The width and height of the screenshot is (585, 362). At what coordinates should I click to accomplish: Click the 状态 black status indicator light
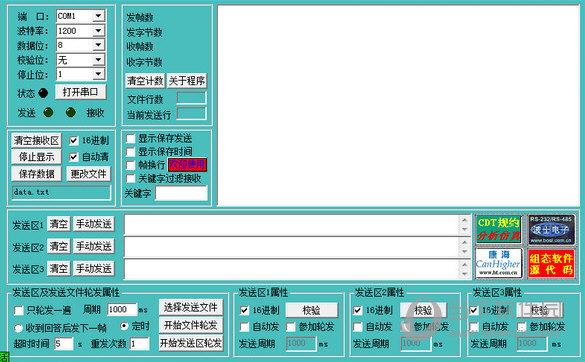[43, 93]
